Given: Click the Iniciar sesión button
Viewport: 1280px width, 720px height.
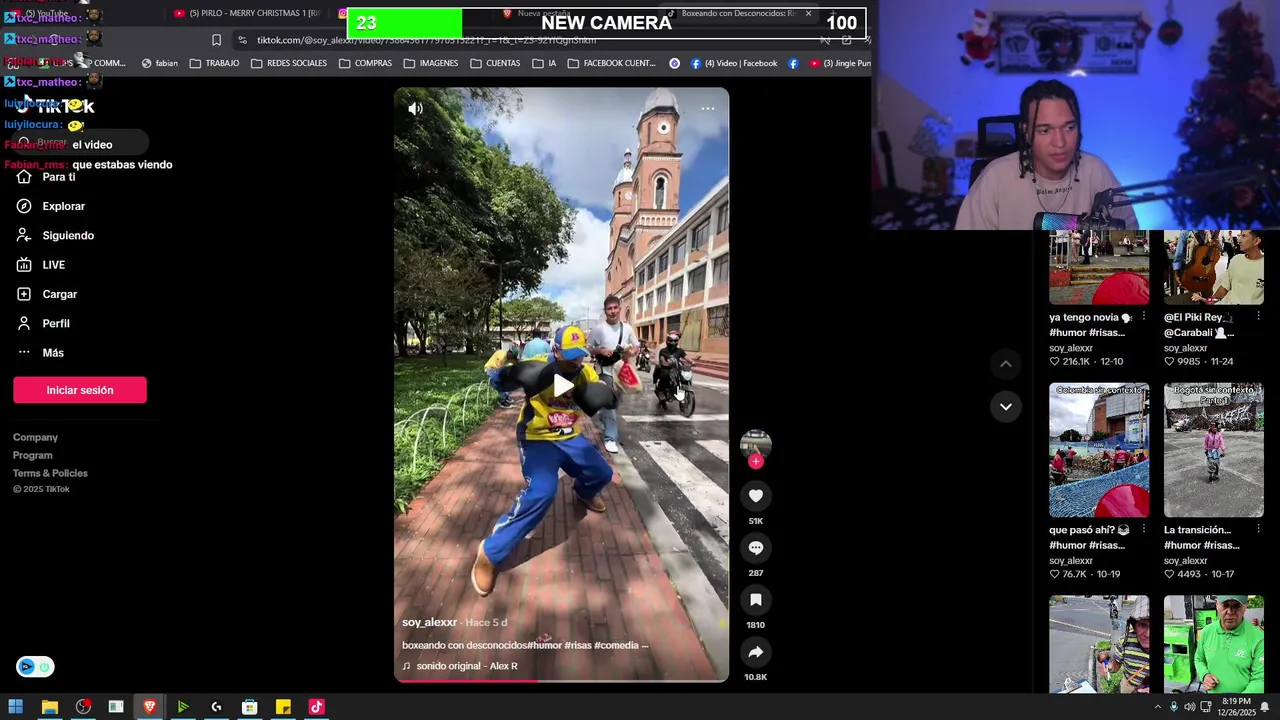Looking at the screenshot, I should (x=80, y=390).
